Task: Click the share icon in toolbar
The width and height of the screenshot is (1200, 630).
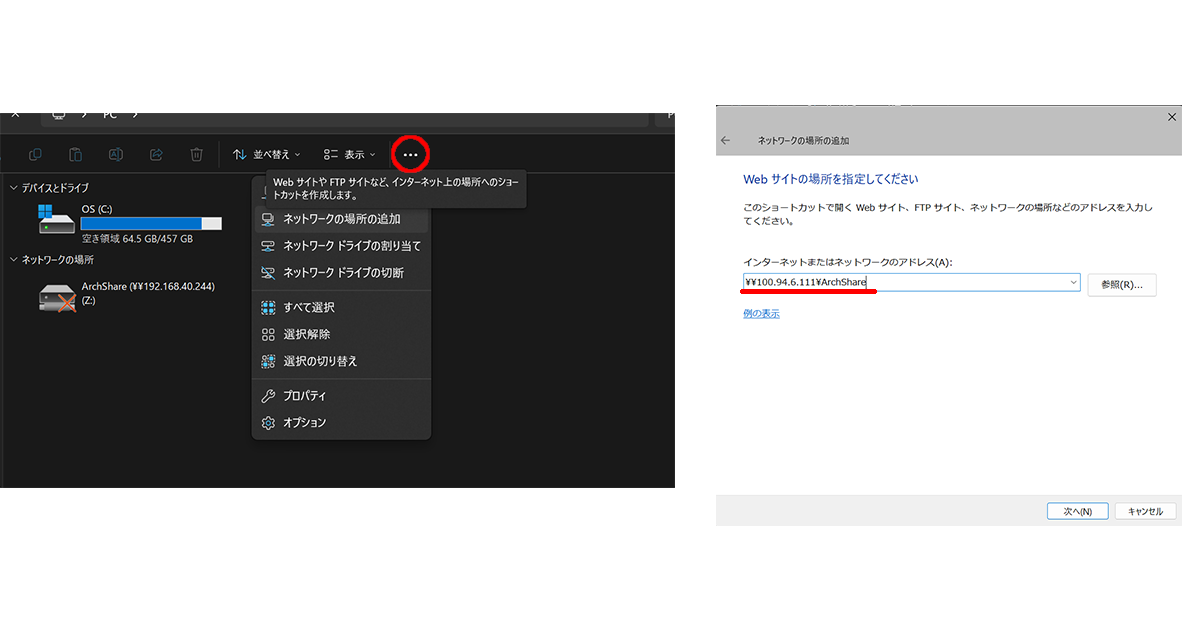Action: click(x=156, y=154)
